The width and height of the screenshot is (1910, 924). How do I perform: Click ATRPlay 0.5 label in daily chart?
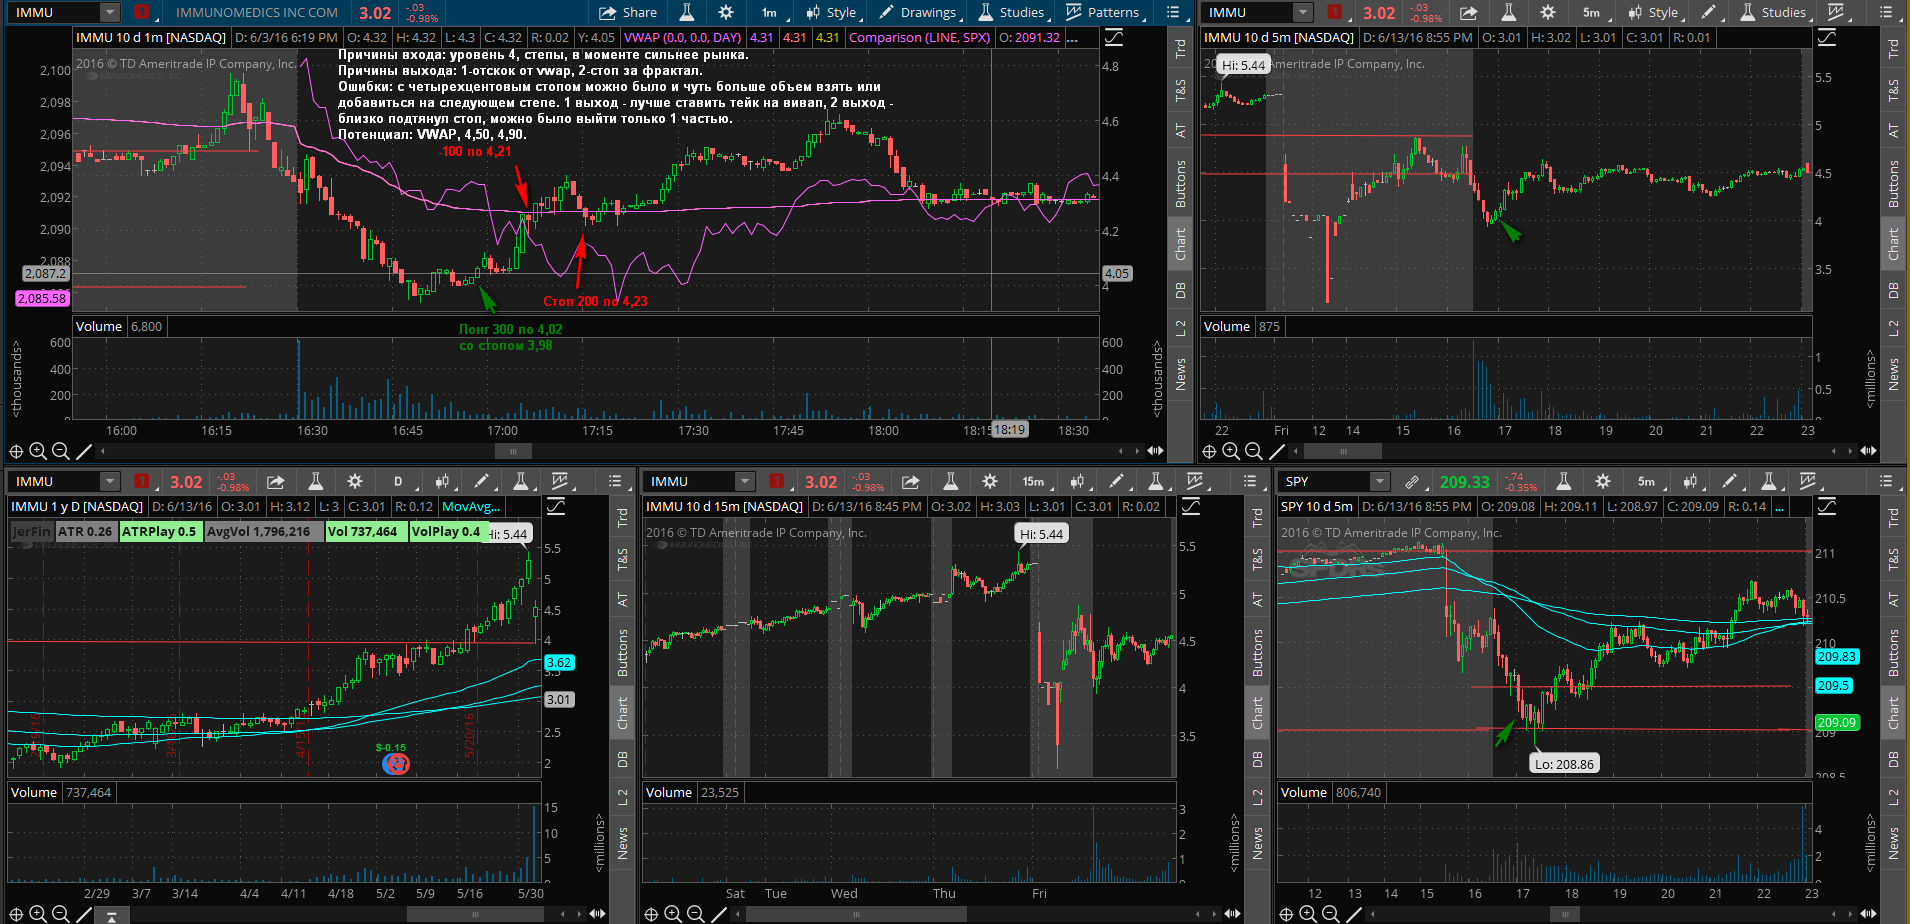(159, 531)
